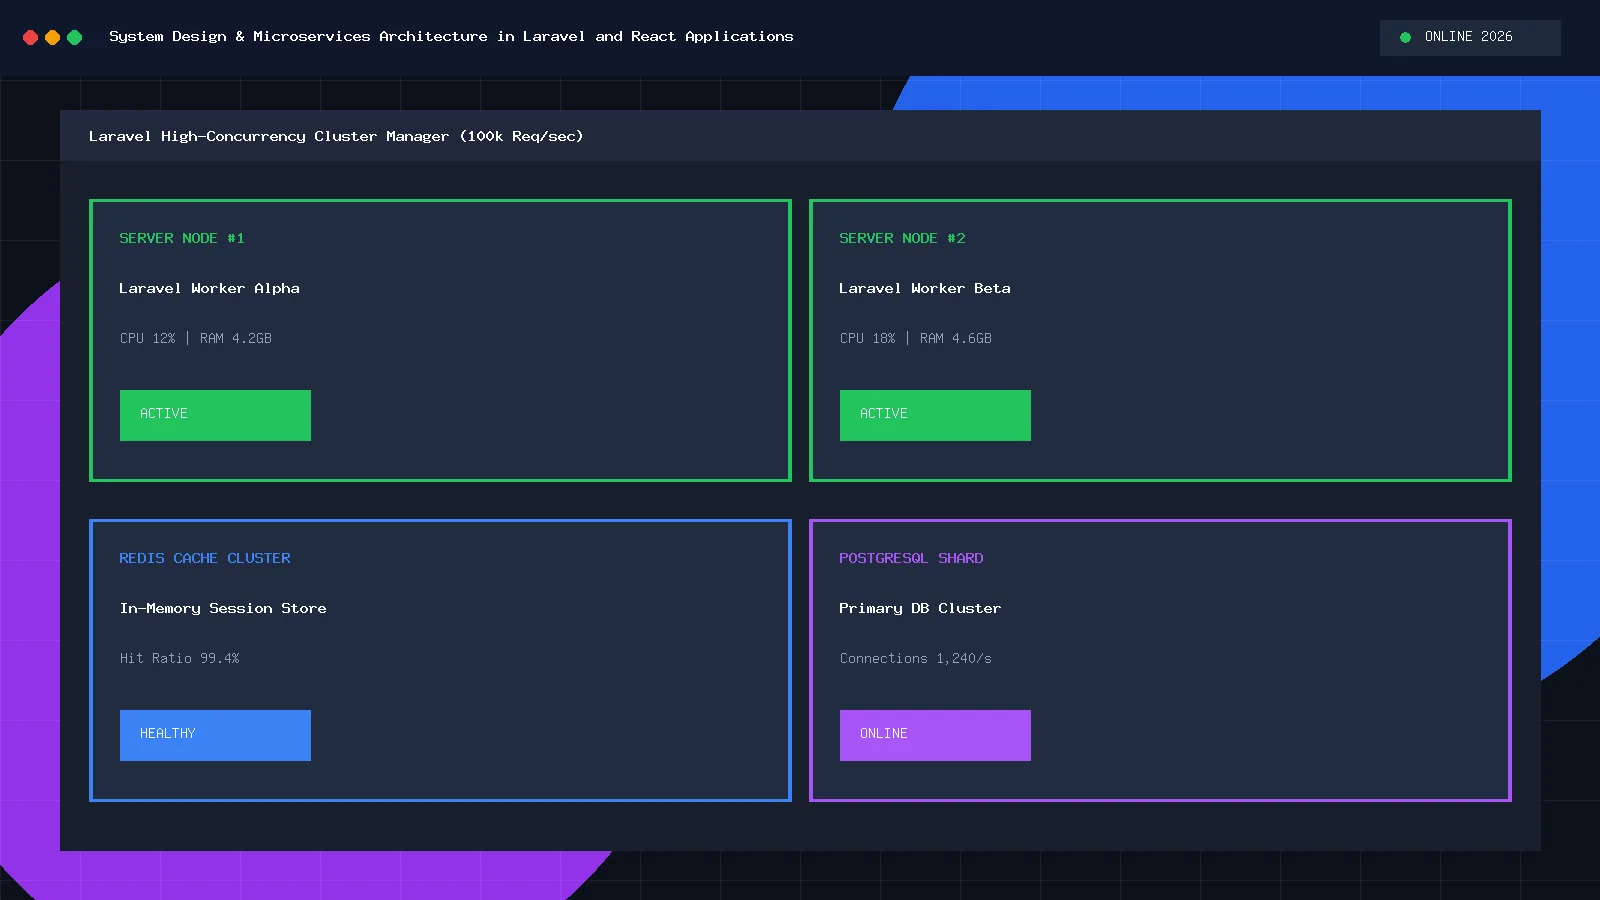Image resolution: width=1600 pixels, height=900 pixels.
Task: Select the SERVER NODE #1 heading
Action: 182,238
